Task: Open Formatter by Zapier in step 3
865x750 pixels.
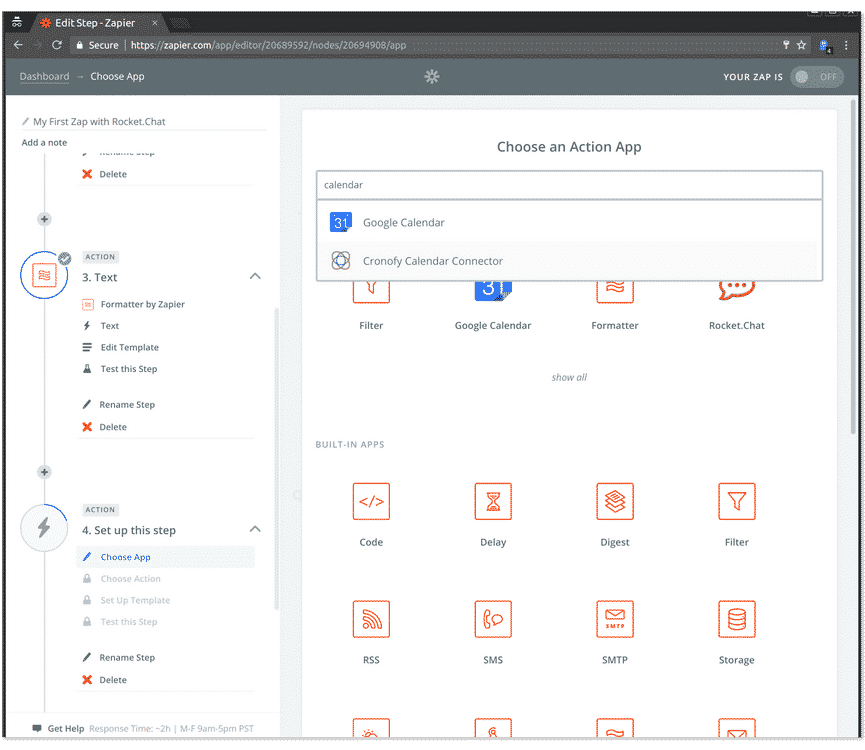Action: (x=142, y=304)
